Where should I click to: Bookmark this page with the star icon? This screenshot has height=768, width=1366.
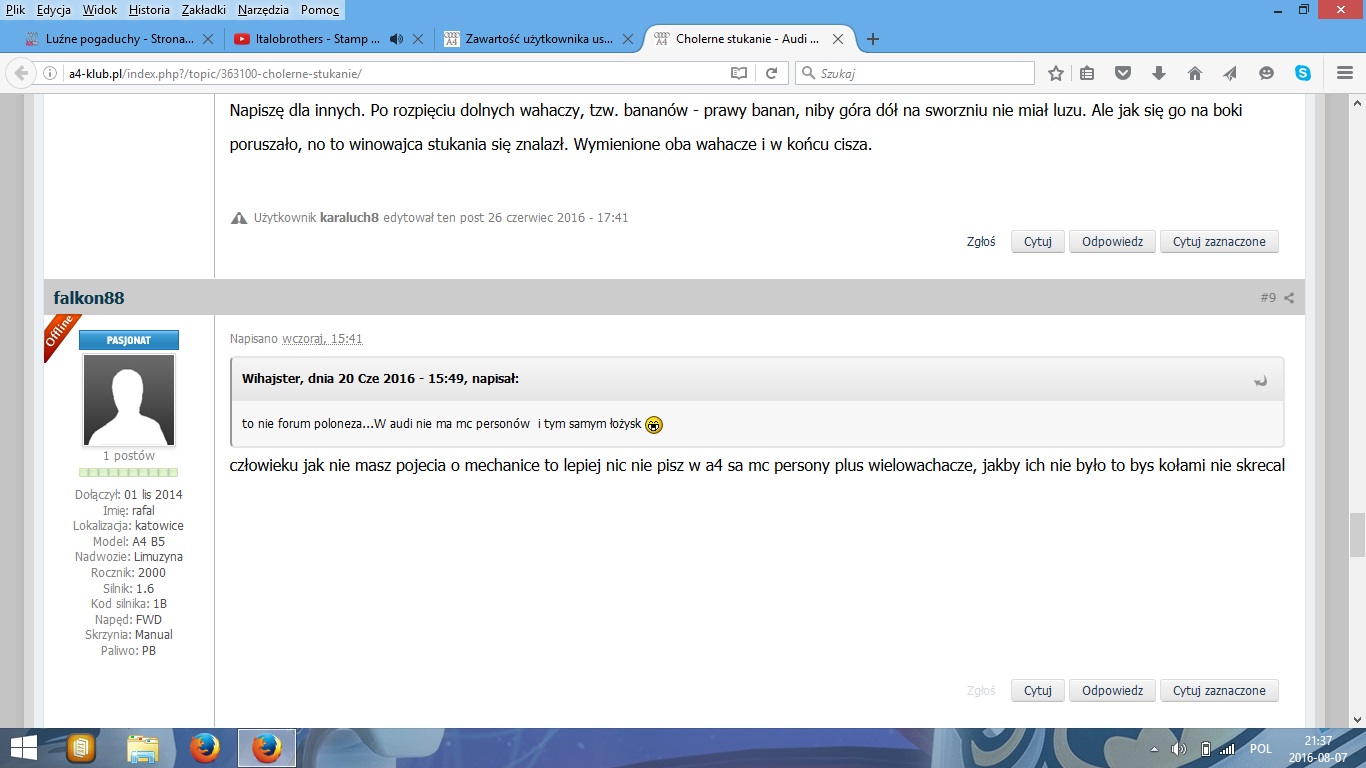(1055, 73)
